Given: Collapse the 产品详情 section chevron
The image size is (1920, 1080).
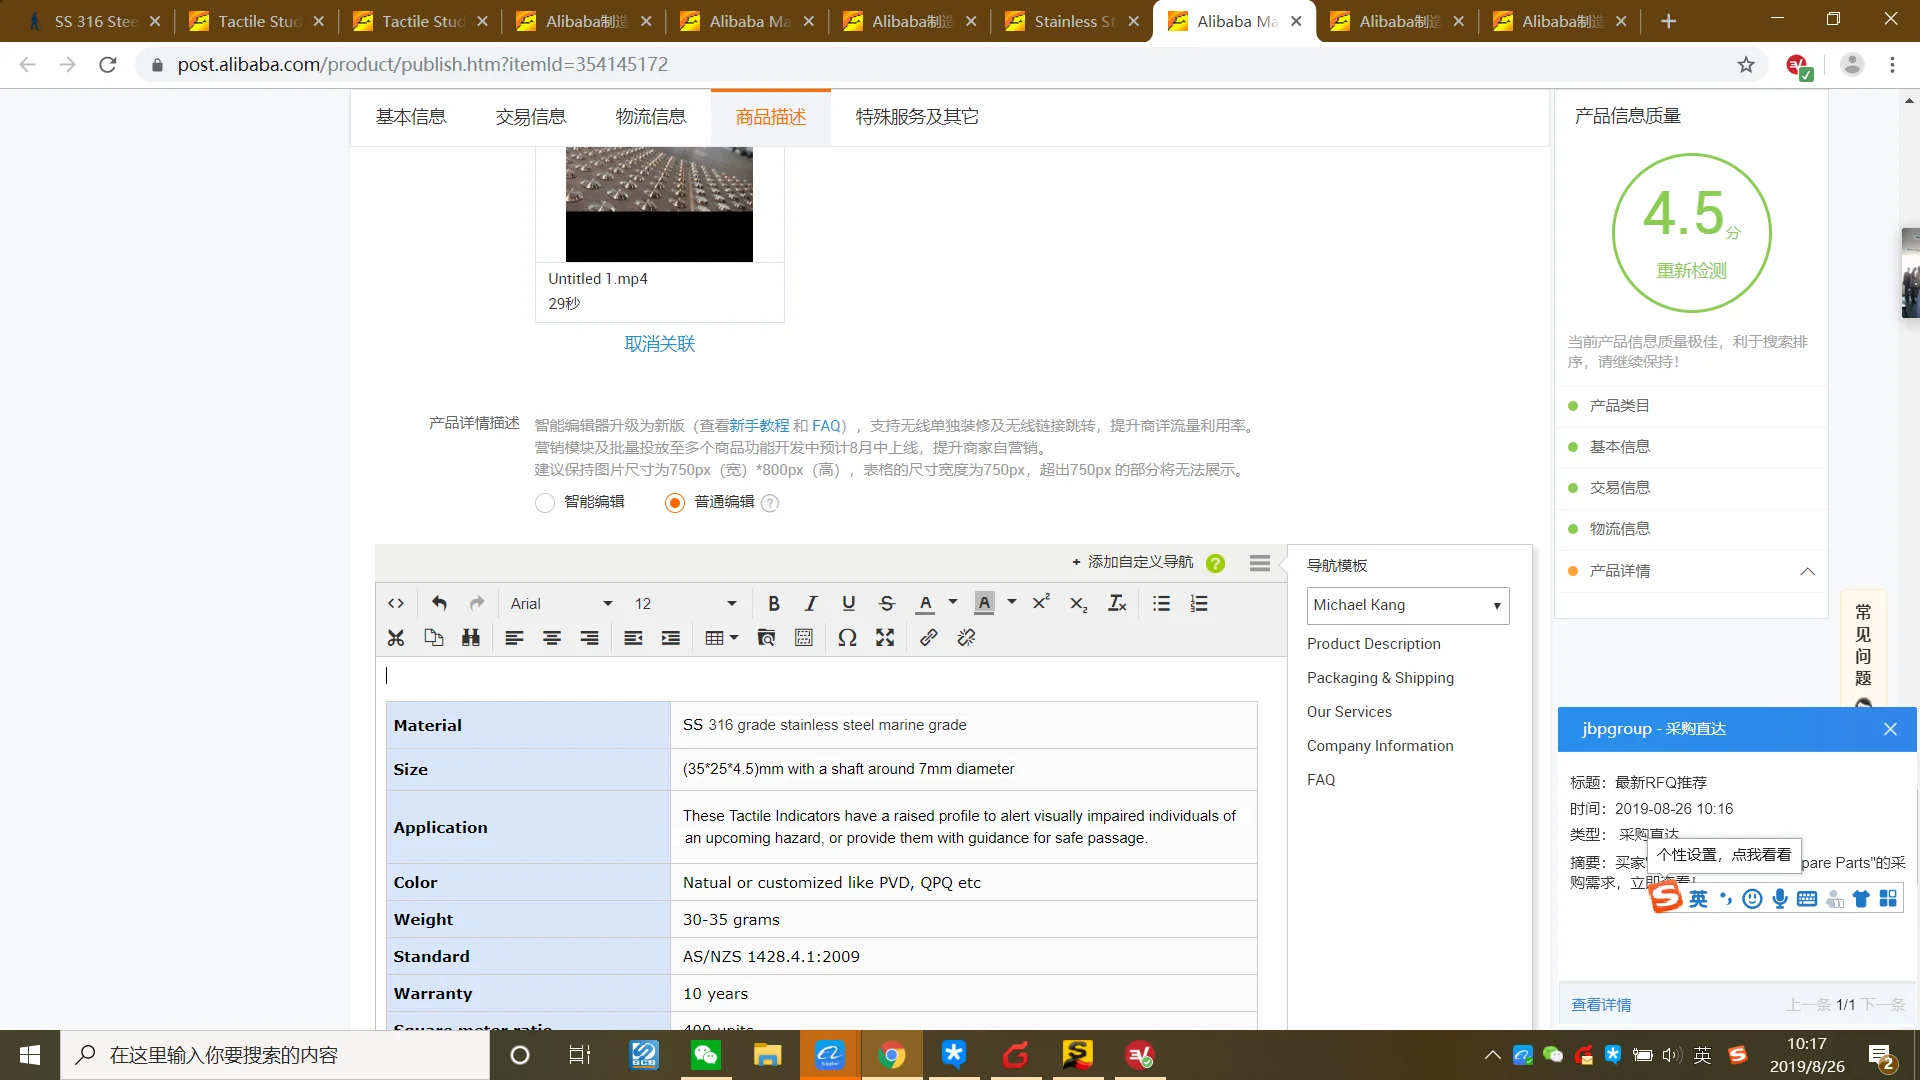Looking at the screenshot, I should coord(1807,571).
